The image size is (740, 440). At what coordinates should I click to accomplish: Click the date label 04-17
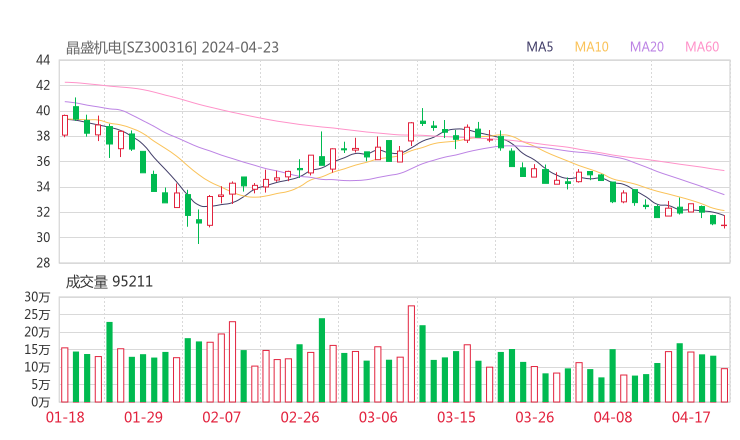tap(691, 417)
